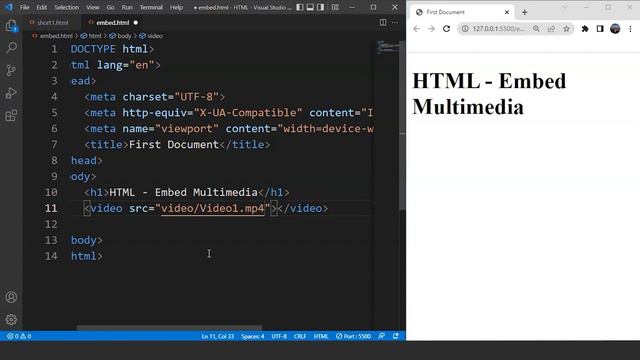This screenshot has width=640, height=360.
Task: Open the View menu
Action: point(93,7)
